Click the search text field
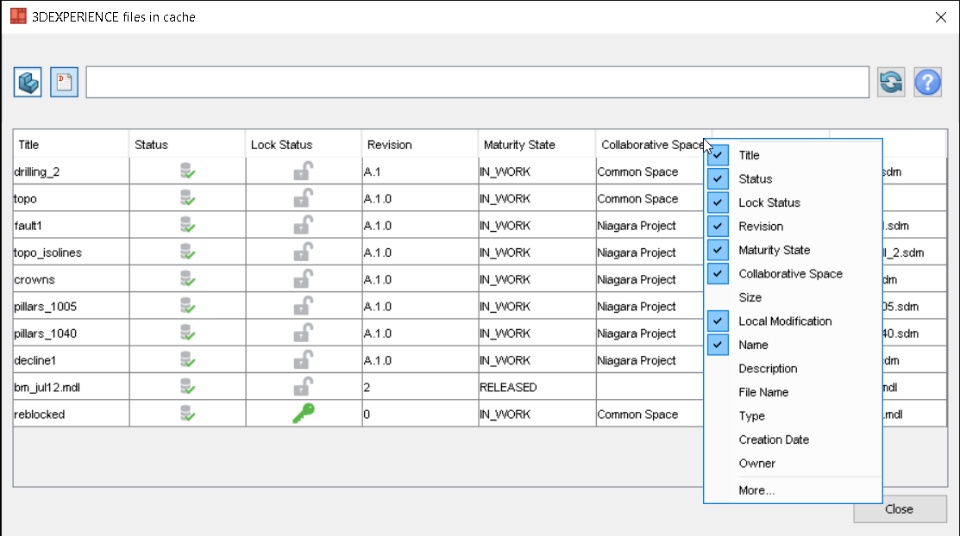960x536 pixels. [x=477, y=82]
